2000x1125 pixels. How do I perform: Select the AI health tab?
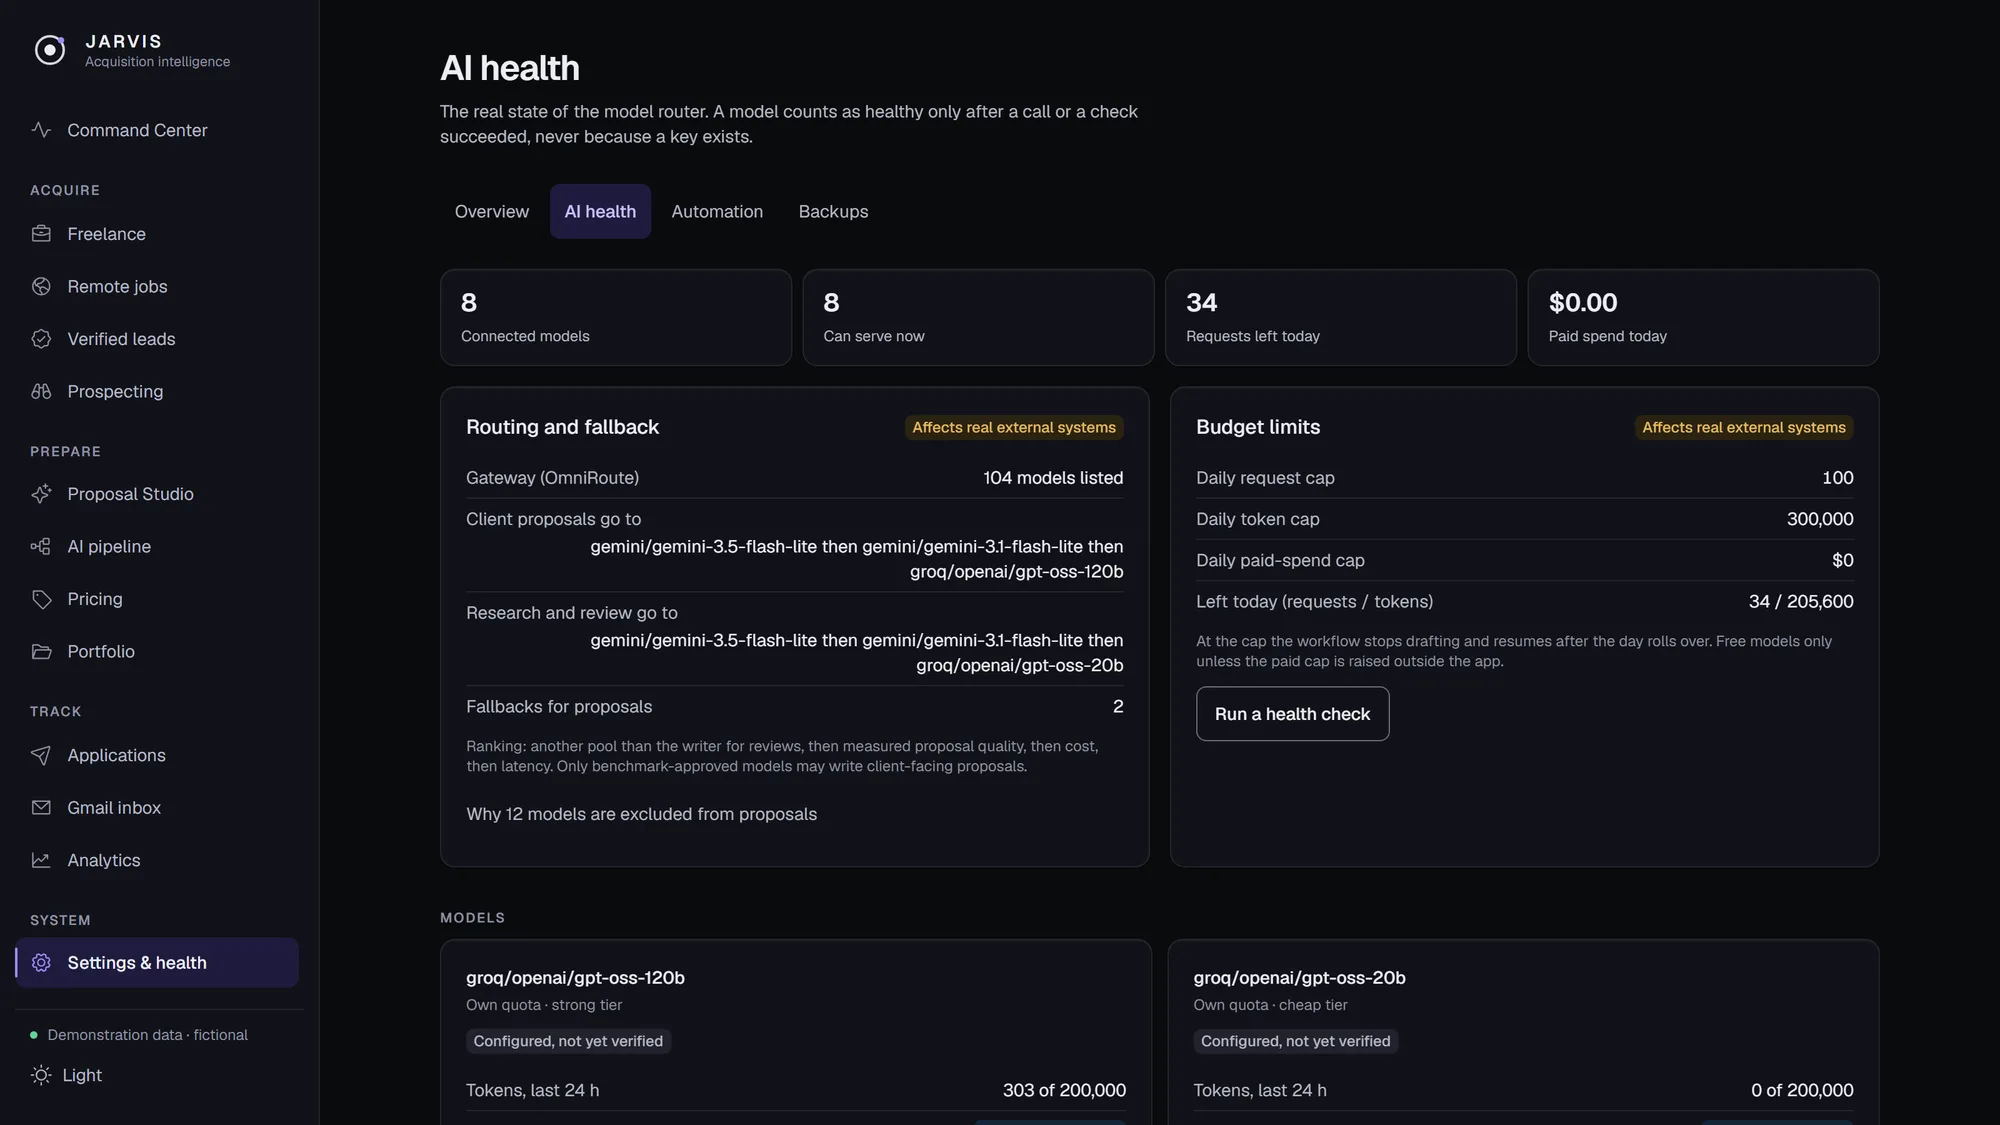point(600,211)
